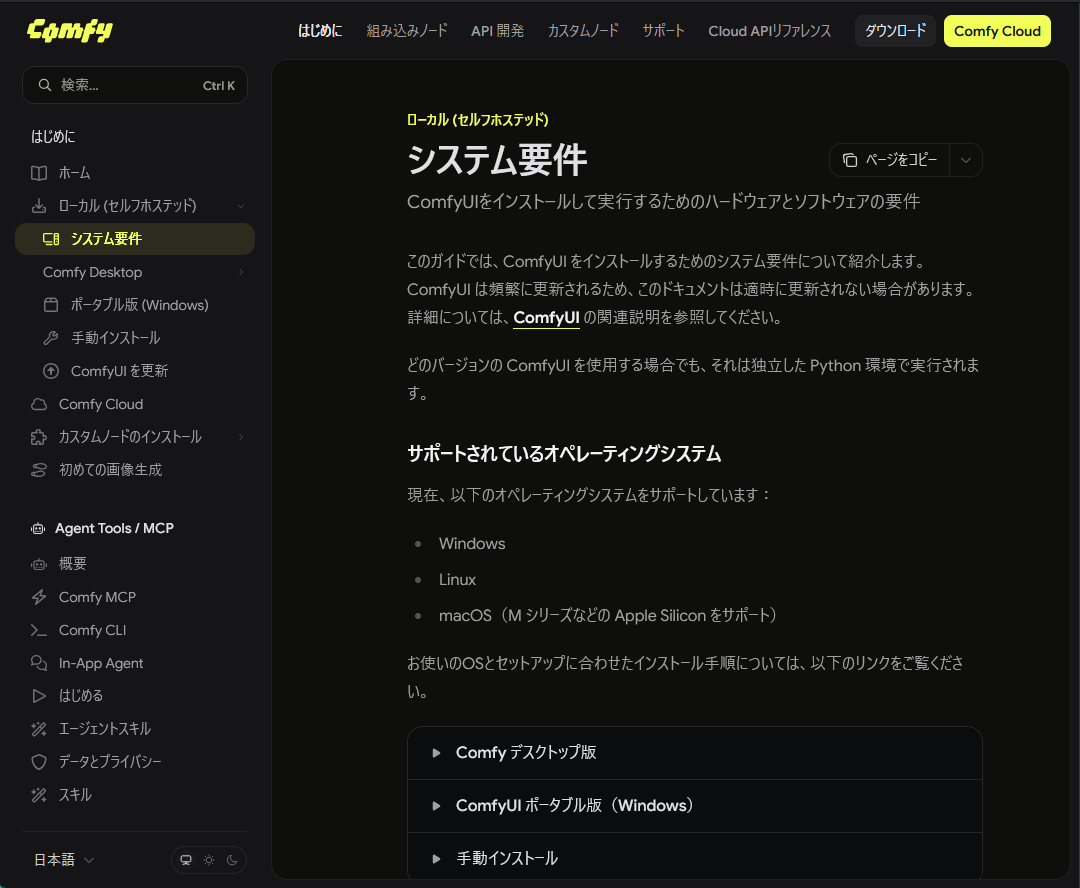Screen dimensions: 1080x888
Task: Open the はじめに top tab
Action: tap(320, 31)
